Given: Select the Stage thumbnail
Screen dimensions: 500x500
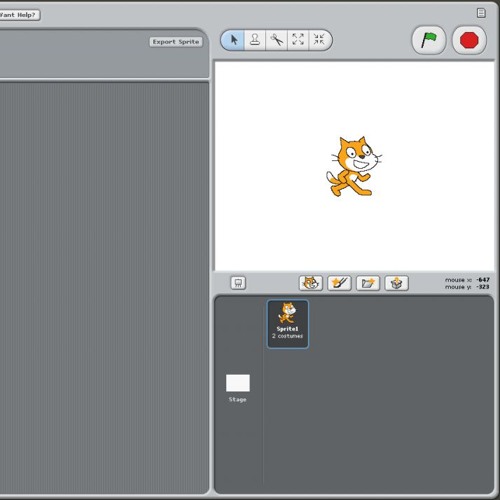Looking at the screenshot, I should (x=238, y=383).
